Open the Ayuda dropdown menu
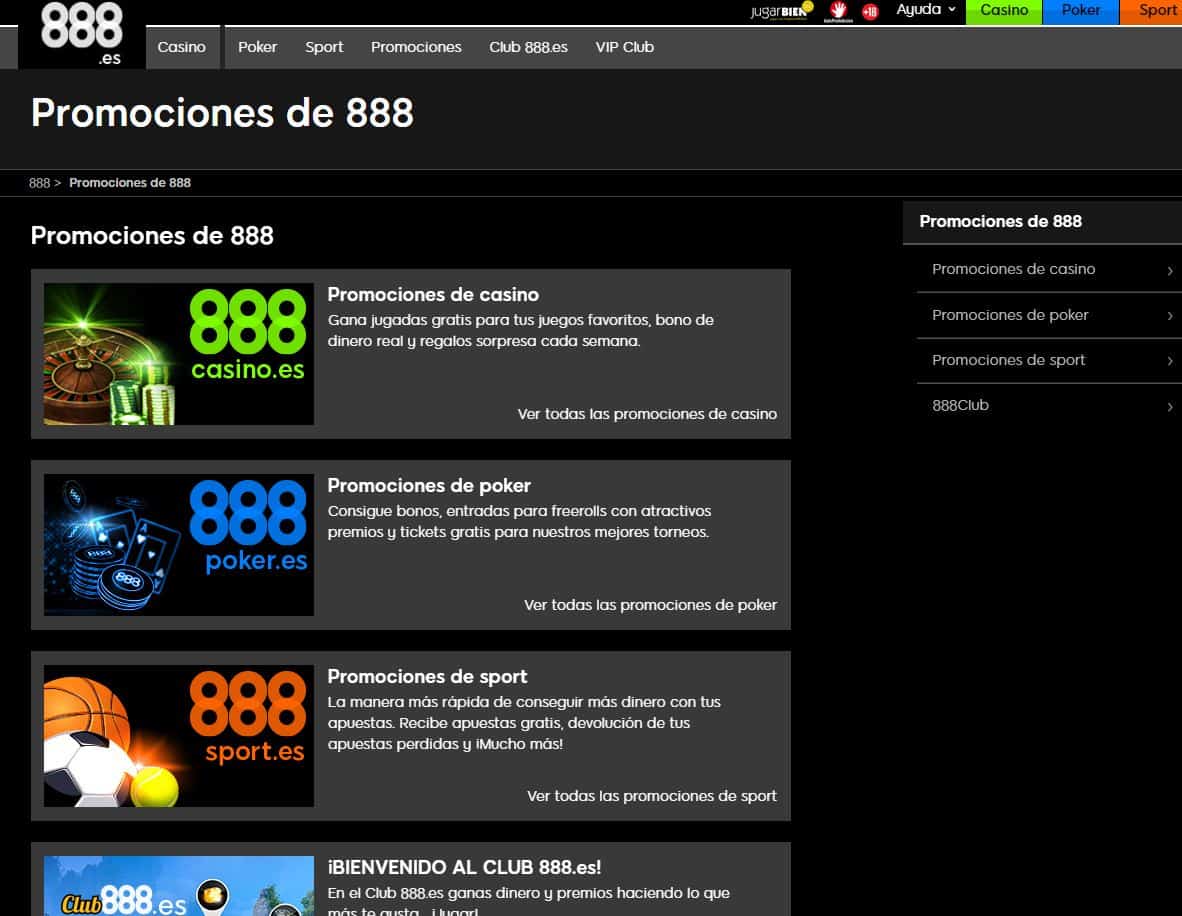The width and height of the screenshot is (1182, 916). [926, 10]
